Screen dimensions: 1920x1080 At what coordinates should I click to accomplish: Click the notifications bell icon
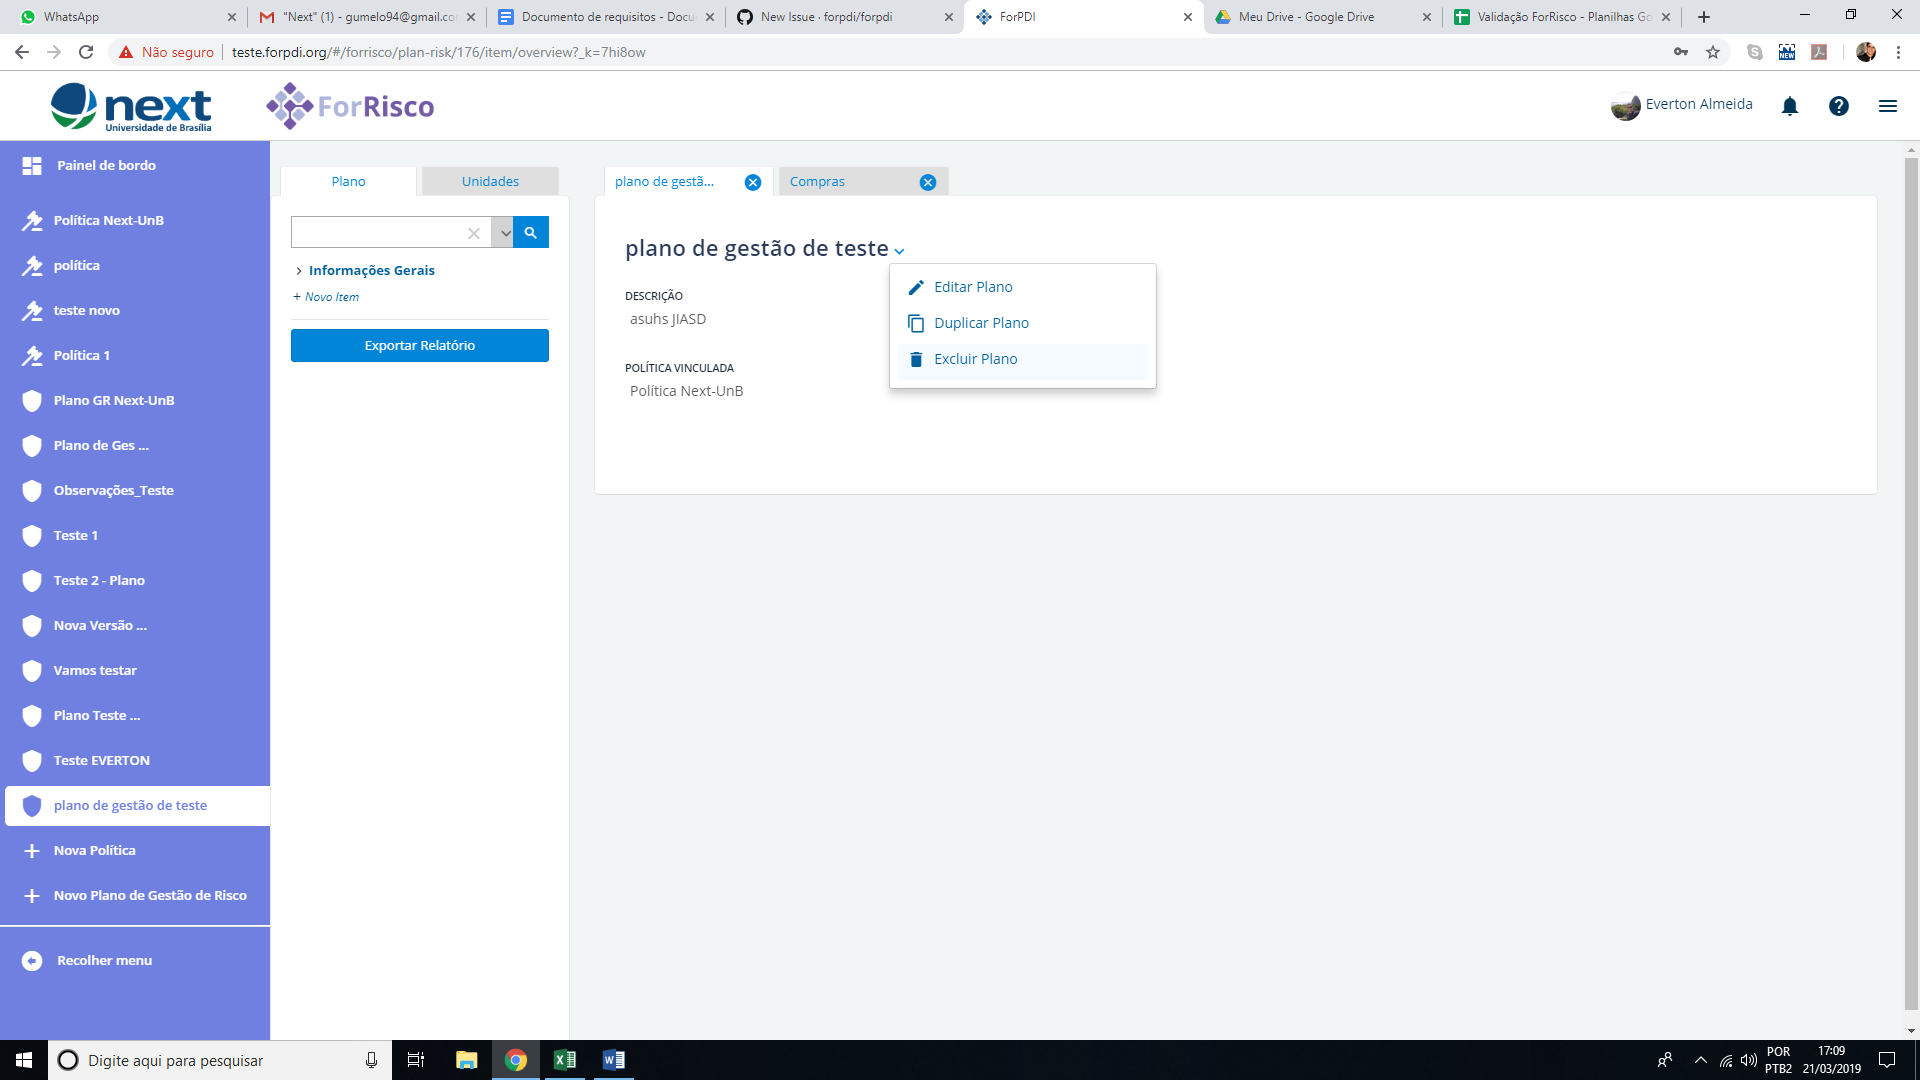click(x=1790, y=106)
